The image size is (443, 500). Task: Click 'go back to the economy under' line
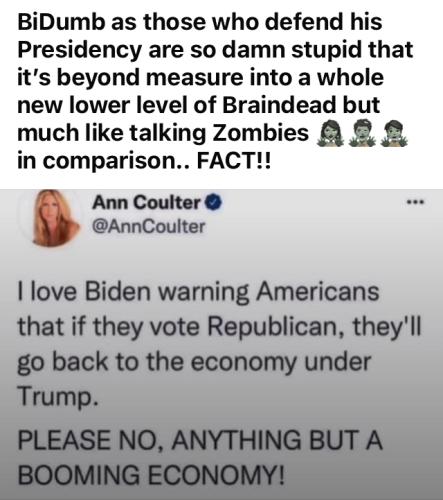(x=194, y=362)
